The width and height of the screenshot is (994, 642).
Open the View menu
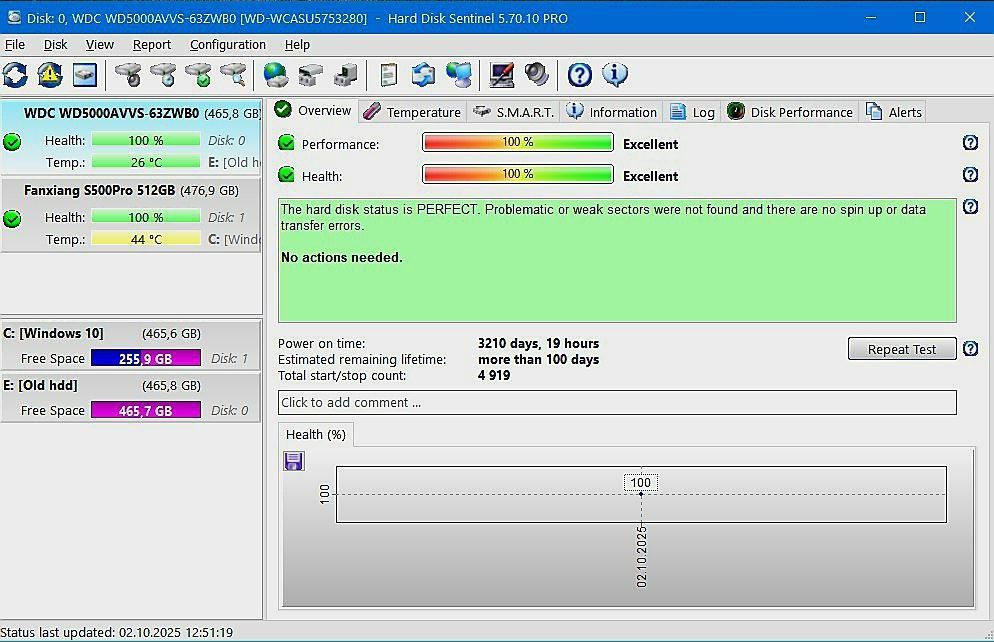pyautogui.click(x=100, y=44)
